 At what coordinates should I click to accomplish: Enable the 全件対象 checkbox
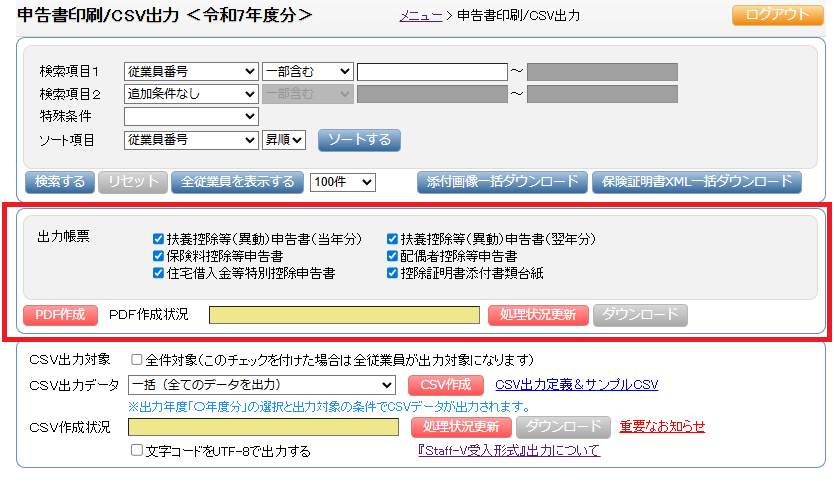tap(137, 360)
